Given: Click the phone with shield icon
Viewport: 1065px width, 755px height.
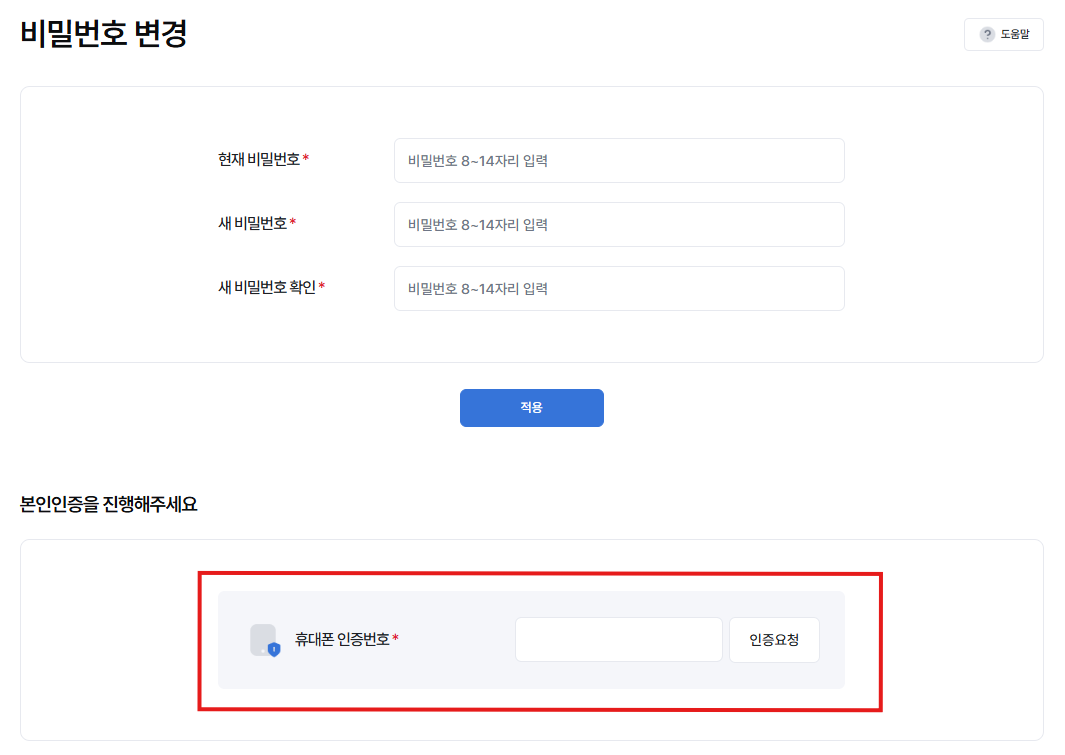Looking at the screenshot, I should coord(264,640).
